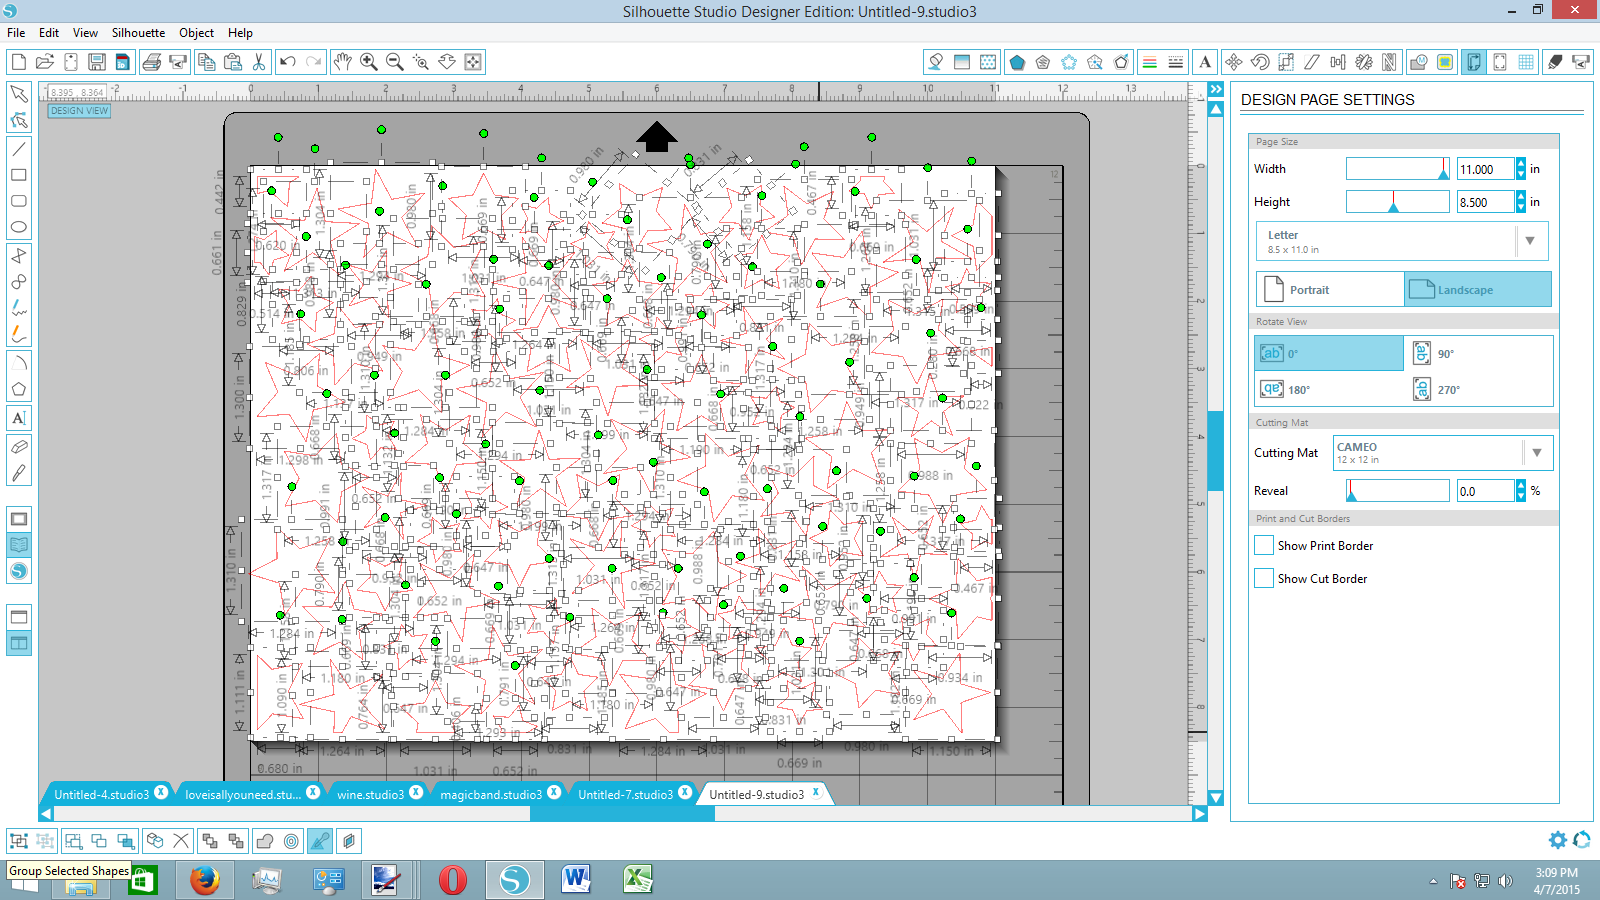Click the Cut scissors icon
This screenshot has height=900, width=1600.
click(259, 62)
